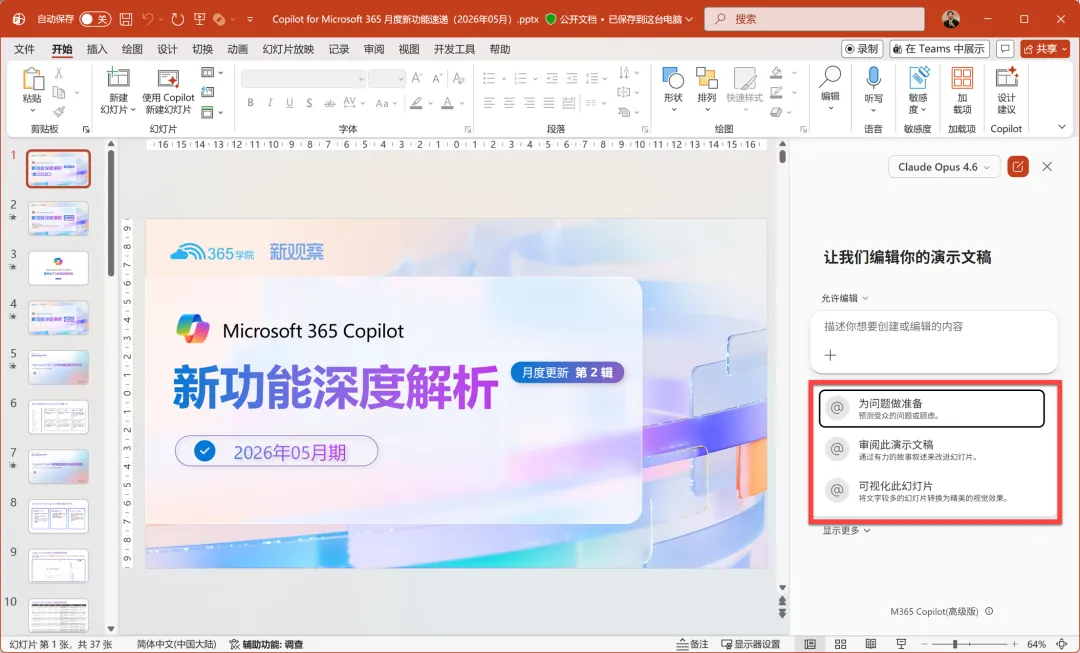Viewport: 1080px width, 653px height.
Task: Open font dialog launcher in 字体 group
Action: coord(468,129)
